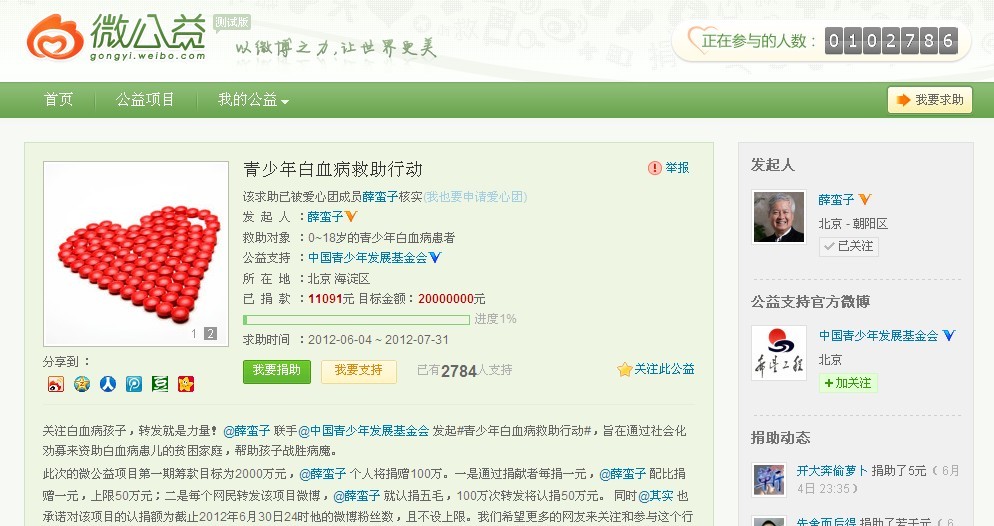Toggle the 已关注 followed button for 薛蛮子
Screen dimensions: 994x526
point(848,246)
